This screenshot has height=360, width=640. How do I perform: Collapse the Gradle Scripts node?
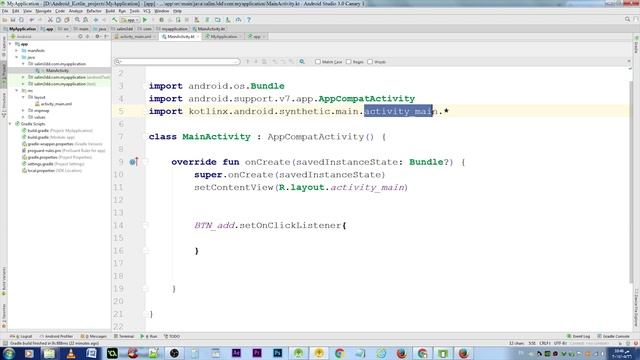tap(10, 124)
